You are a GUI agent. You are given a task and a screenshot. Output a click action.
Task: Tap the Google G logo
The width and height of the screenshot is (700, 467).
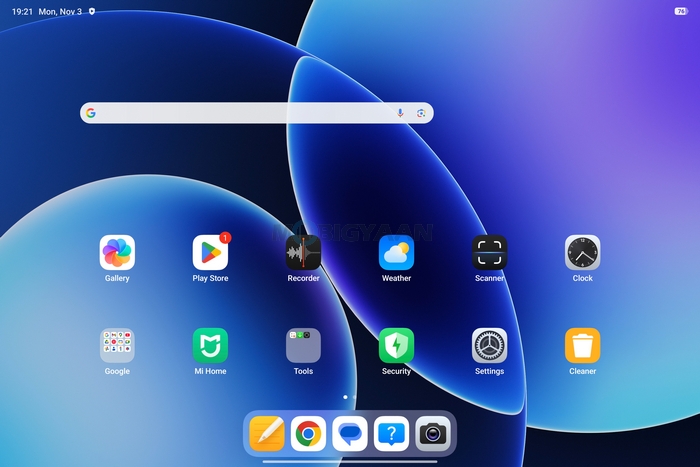pyautogui.click(x=91, y=113)
